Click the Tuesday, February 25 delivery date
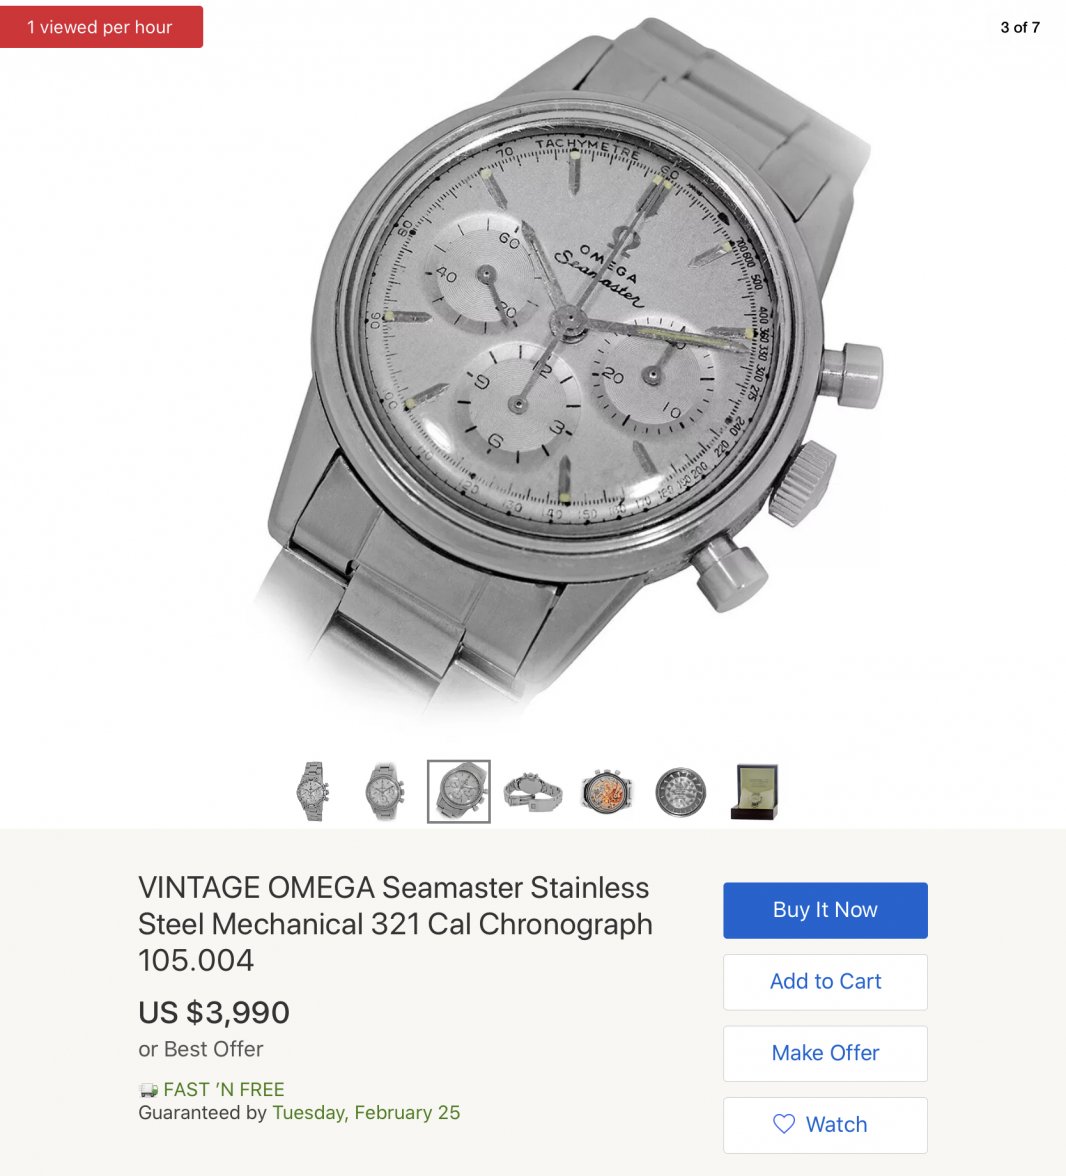 click(x=366, y=1113)
